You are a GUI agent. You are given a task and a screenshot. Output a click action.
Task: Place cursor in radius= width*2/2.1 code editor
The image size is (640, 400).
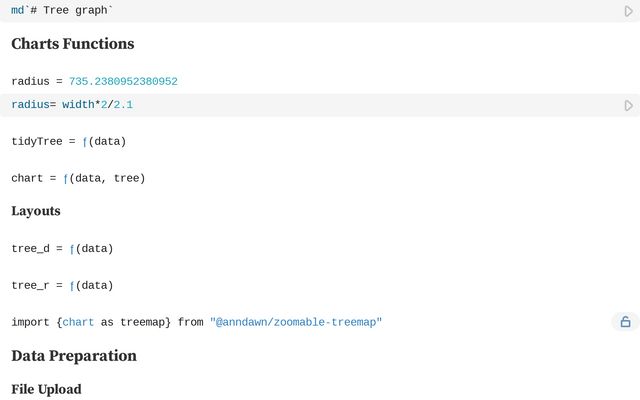click(x=300, y=105)
